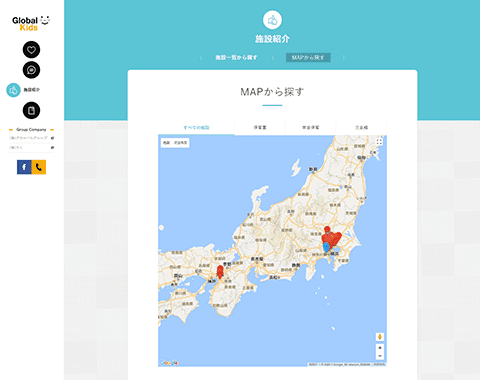Image resolution: width=480 pixels, height=380 pixels.
Task: Open the 施設紹介 label in the sidebar
Action: pyautogui.click(x=32, y=90)
